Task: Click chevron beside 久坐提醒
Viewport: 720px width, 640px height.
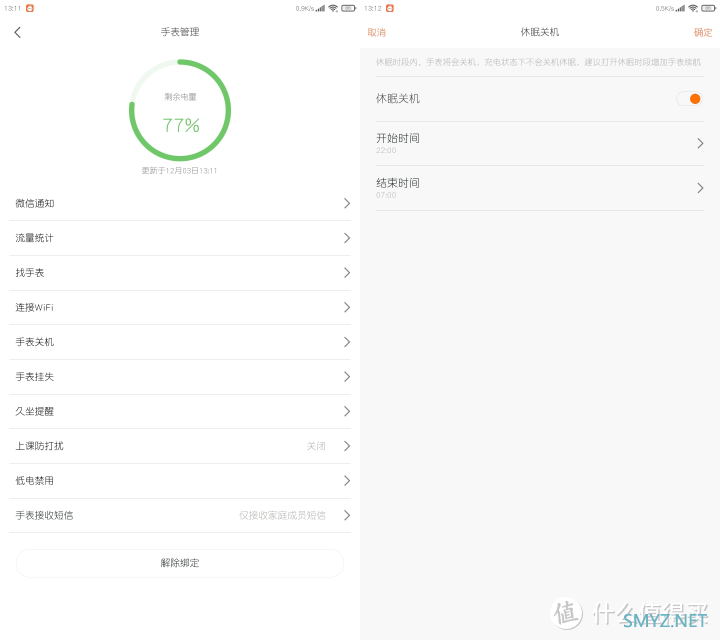Action: click(x=347, y=411)
